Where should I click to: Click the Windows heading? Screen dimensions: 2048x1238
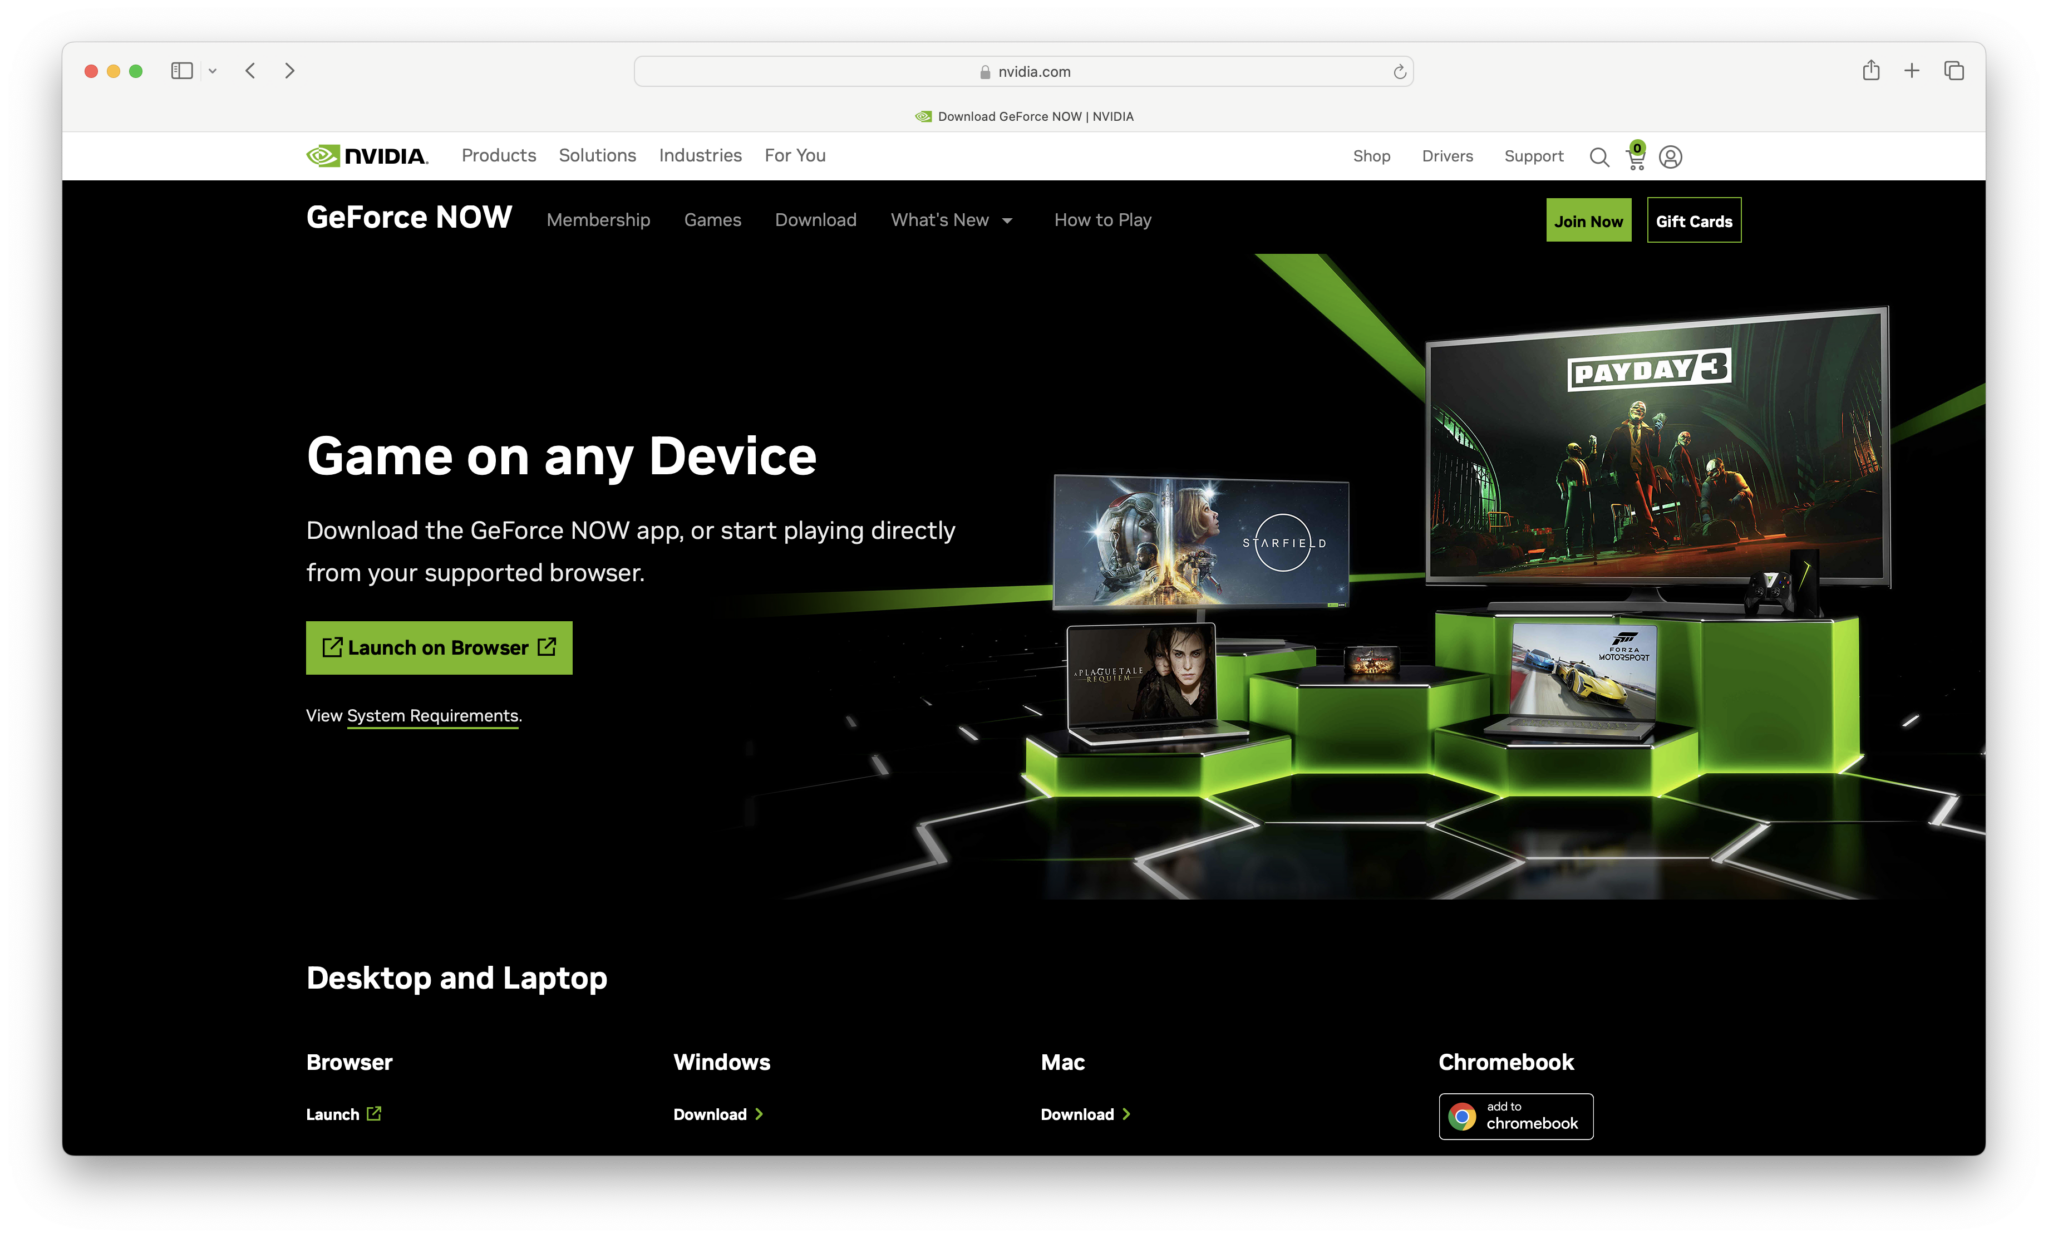coord(721,1062)
